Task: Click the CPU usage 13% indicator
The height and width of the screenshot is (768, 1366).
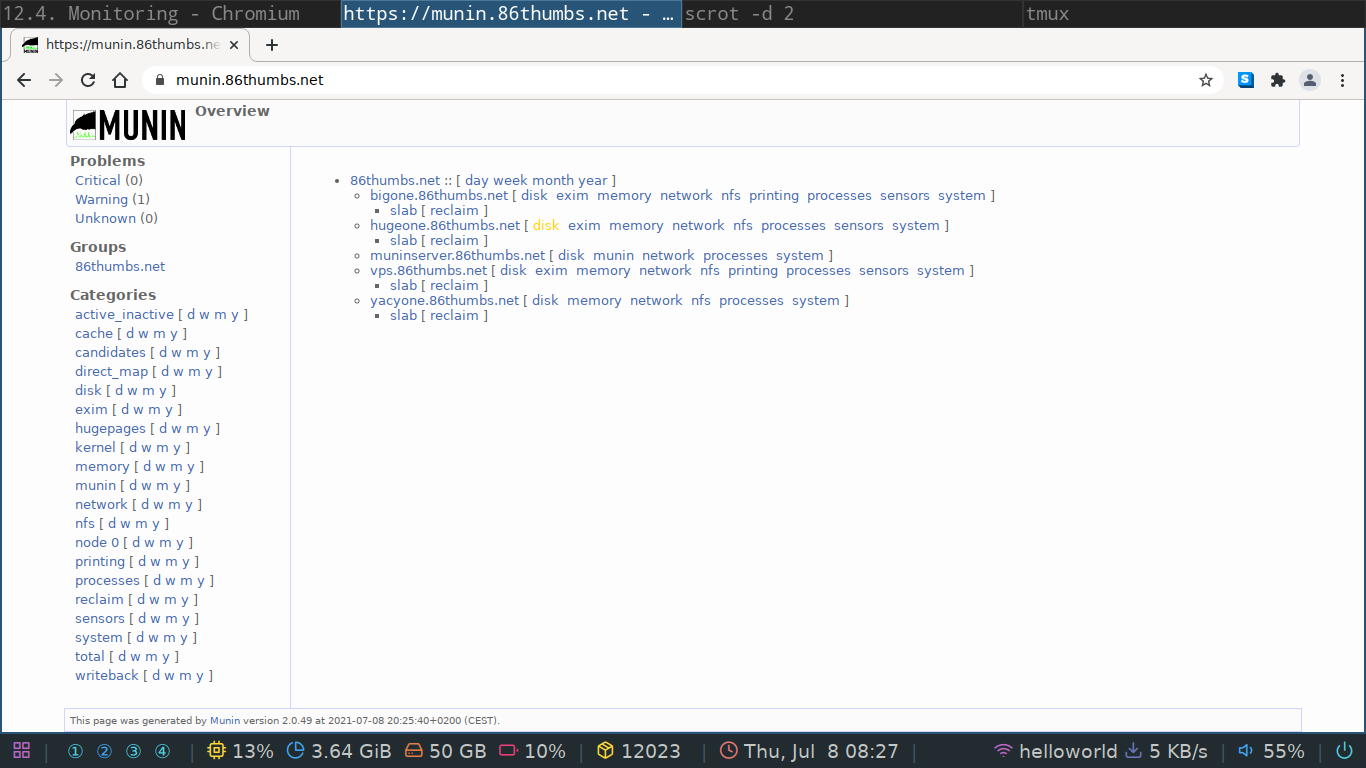Action: click(x=240, y=751)
